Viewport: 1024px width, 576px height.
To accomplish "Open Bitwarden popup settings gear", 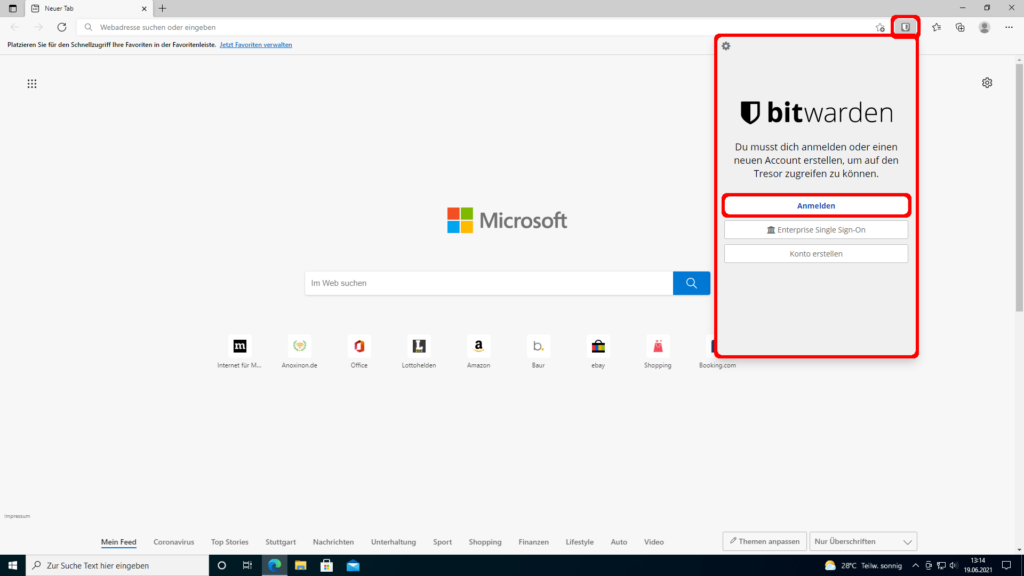I will tap(726, 46).
